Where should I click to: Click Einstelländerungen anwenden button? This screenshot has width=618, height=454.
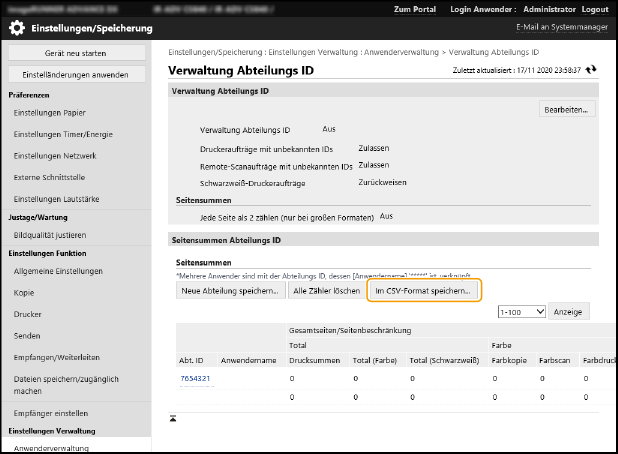click(x=76, y=75)
